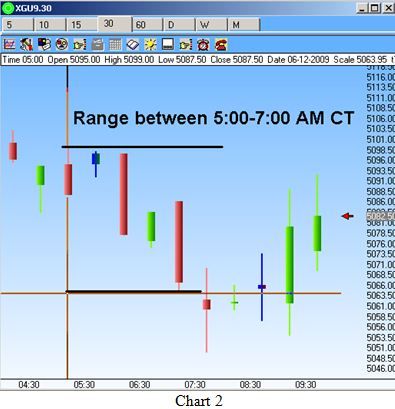Click the red arrow price marker
The image size is (395, 409).
347,216
